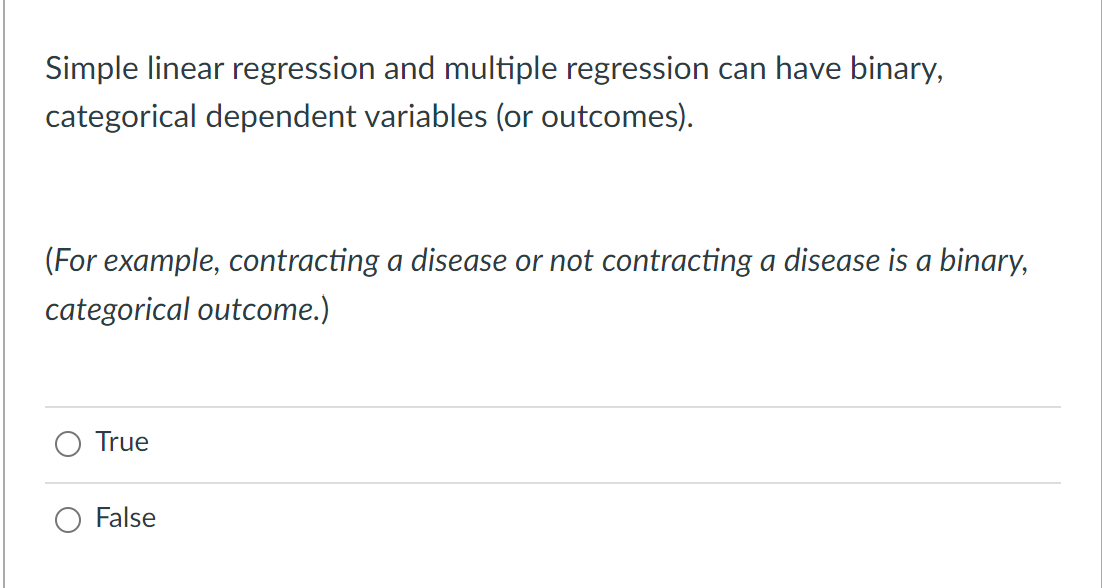Click italic "binary," ending the example line
This screenshot has width=1102, height=588.
click(x=984, y=261)
